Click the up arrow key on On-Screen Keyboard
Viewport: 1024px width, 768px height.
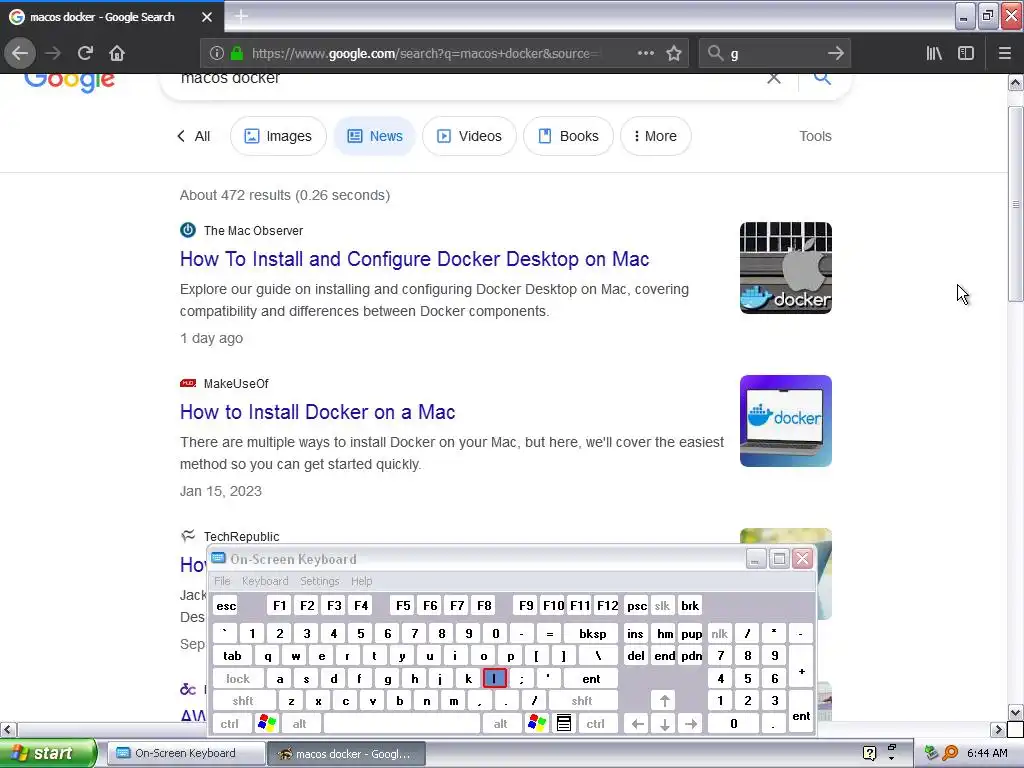tap(665, 701)
